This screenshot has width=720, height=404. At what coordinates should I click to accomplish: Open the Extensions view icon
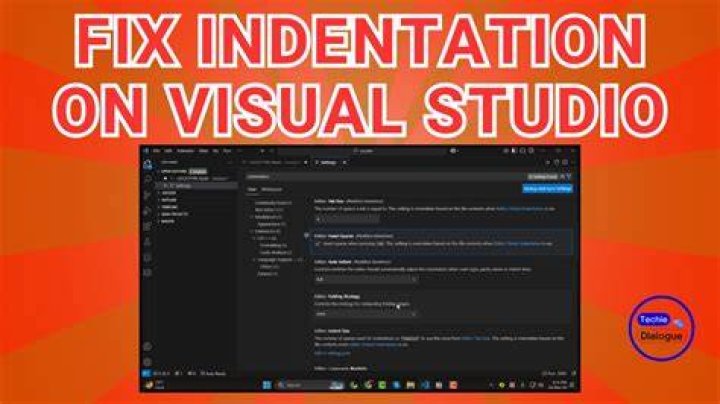point(148,226)
